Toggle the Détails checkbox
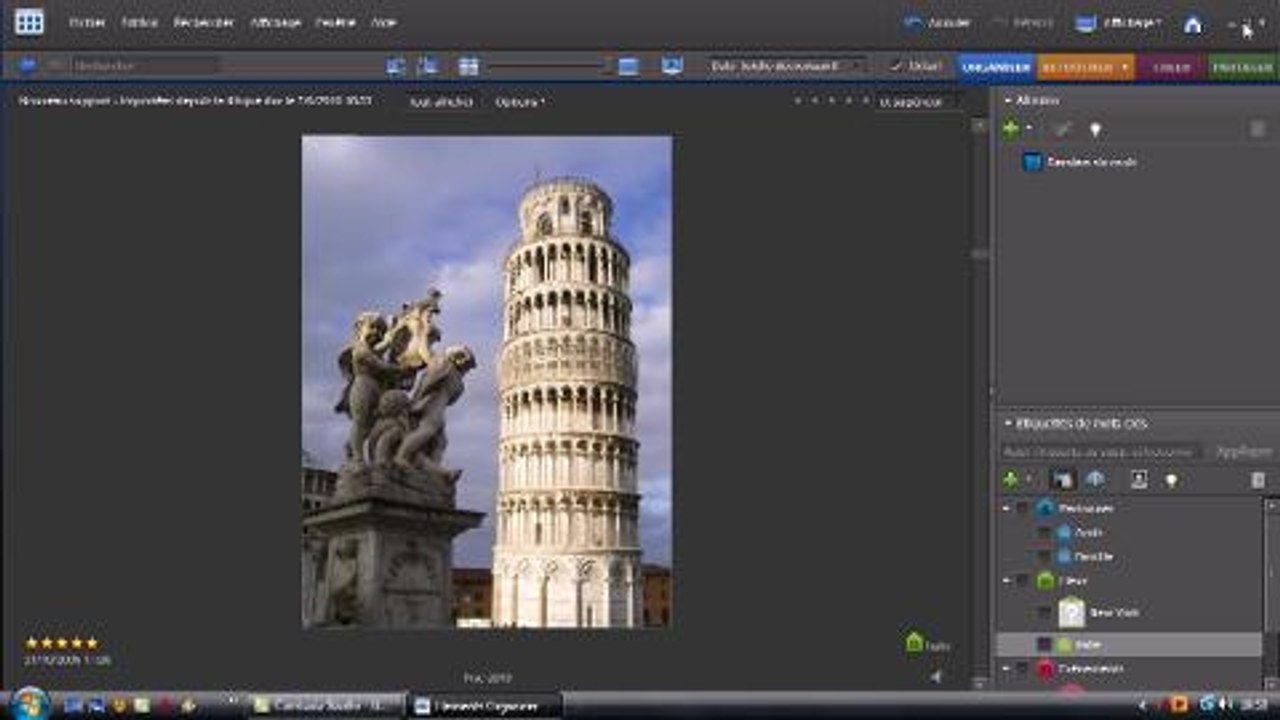 (916, 66)
